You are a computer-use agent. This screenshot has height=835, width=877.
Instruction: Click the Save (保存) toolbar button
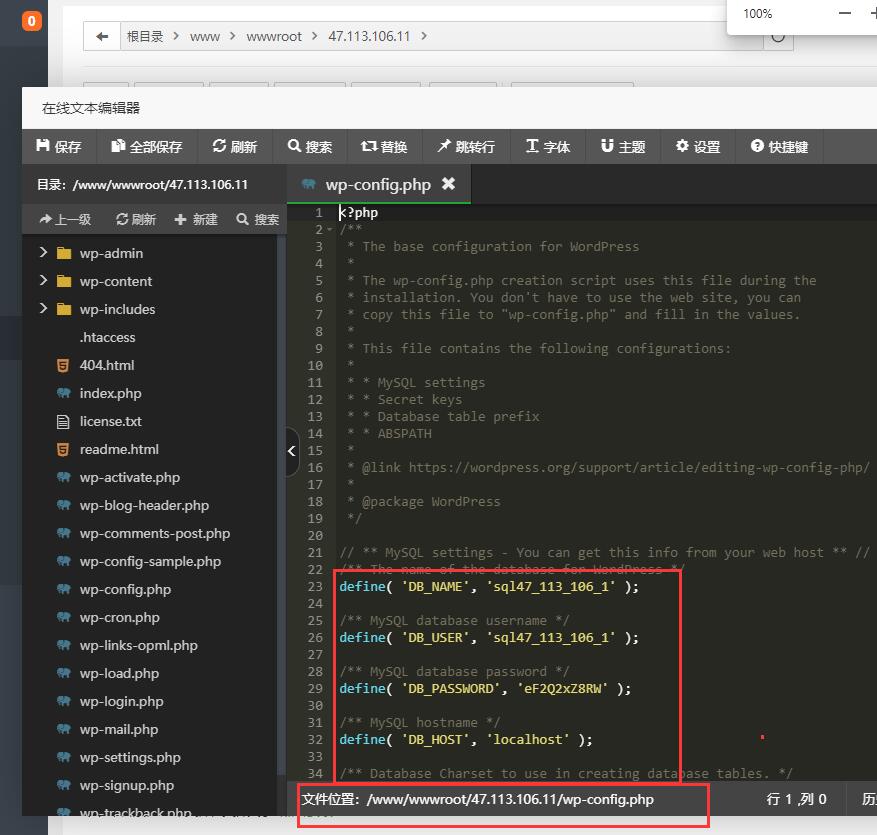coord(59,147)
